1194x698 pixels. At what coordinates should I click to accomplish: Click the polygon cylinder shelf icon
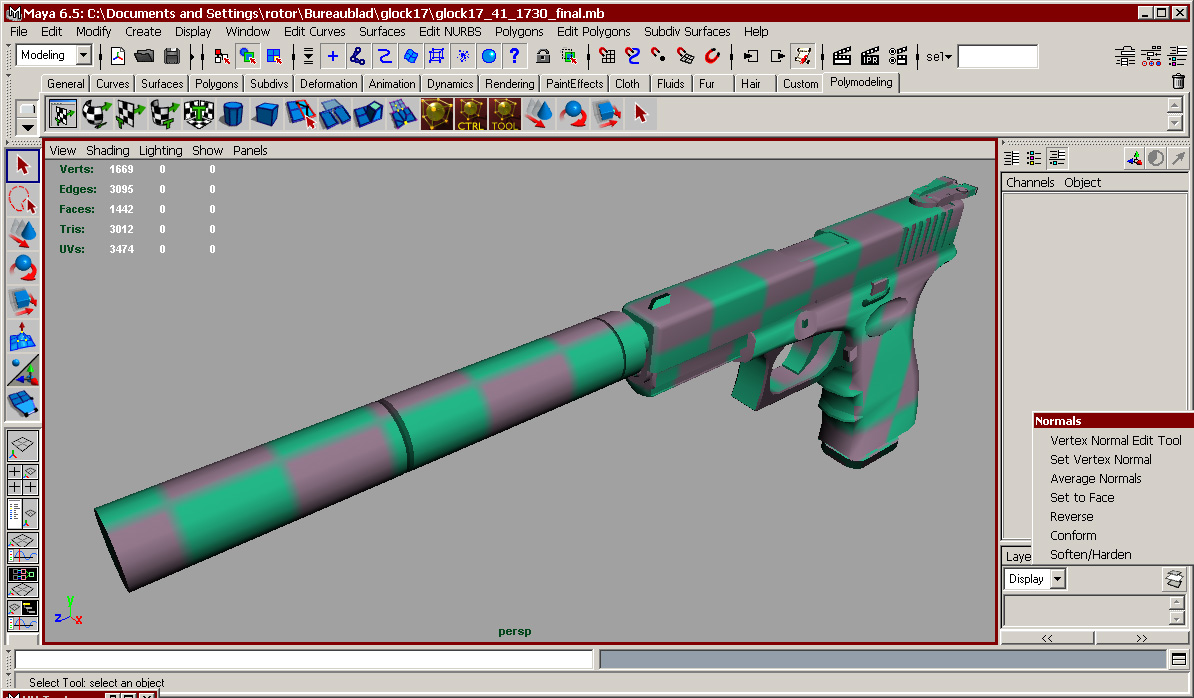point(232,114)
